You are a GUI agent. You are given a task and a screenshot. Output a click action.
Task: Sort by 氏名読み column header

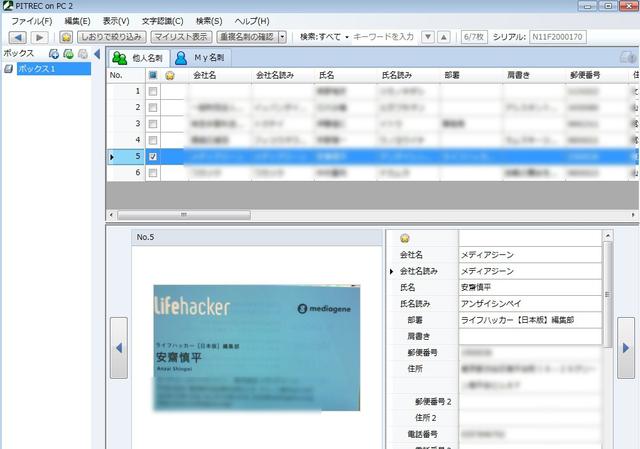(x=409, y=76)
